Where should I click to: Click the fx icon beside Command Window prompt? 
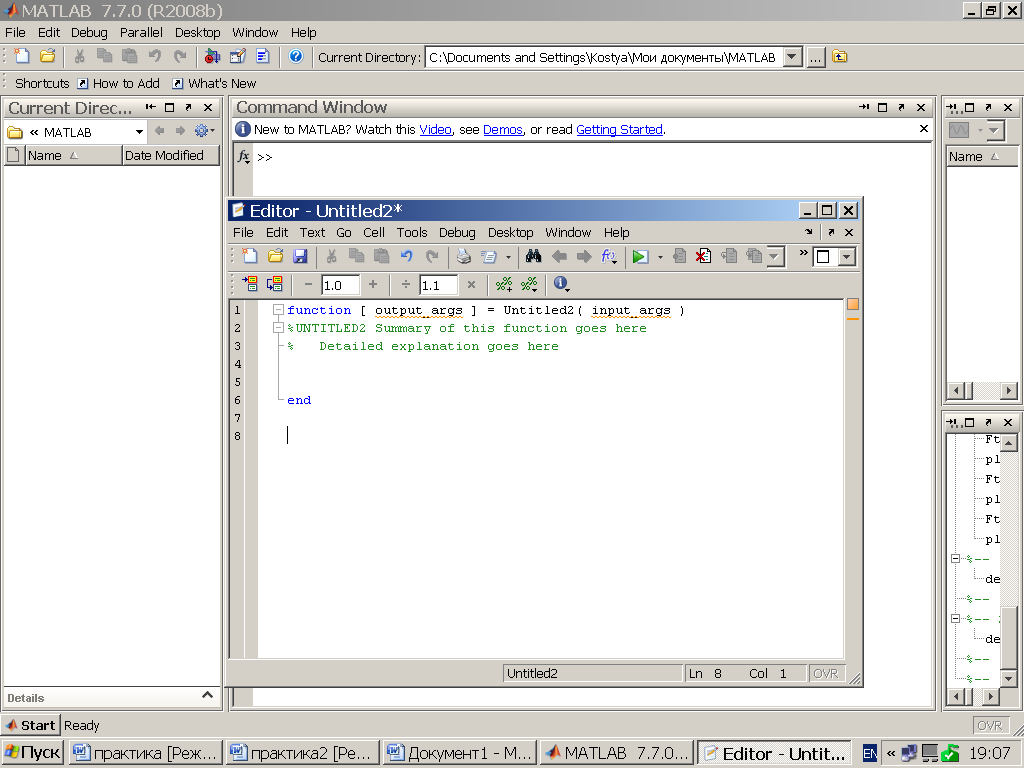[x=244, y=157]
